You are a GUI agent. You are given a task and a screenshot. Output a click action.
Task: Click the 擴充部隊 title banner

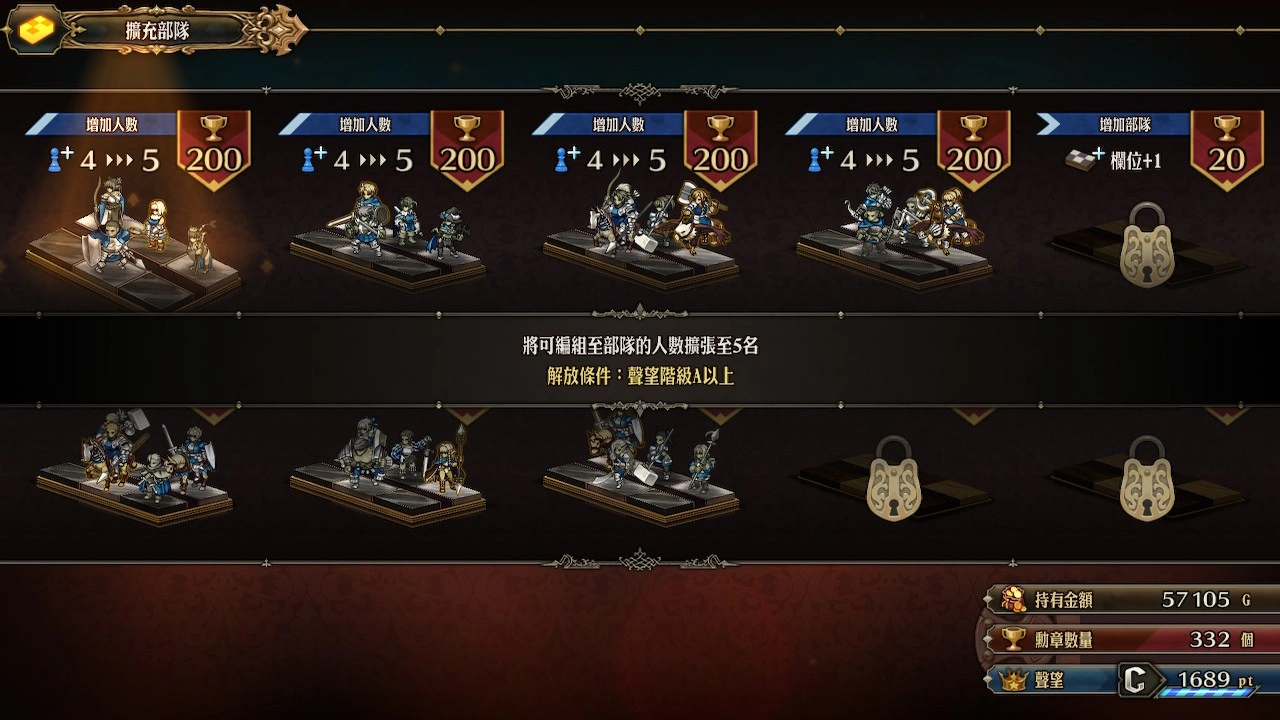pos(158,30)
